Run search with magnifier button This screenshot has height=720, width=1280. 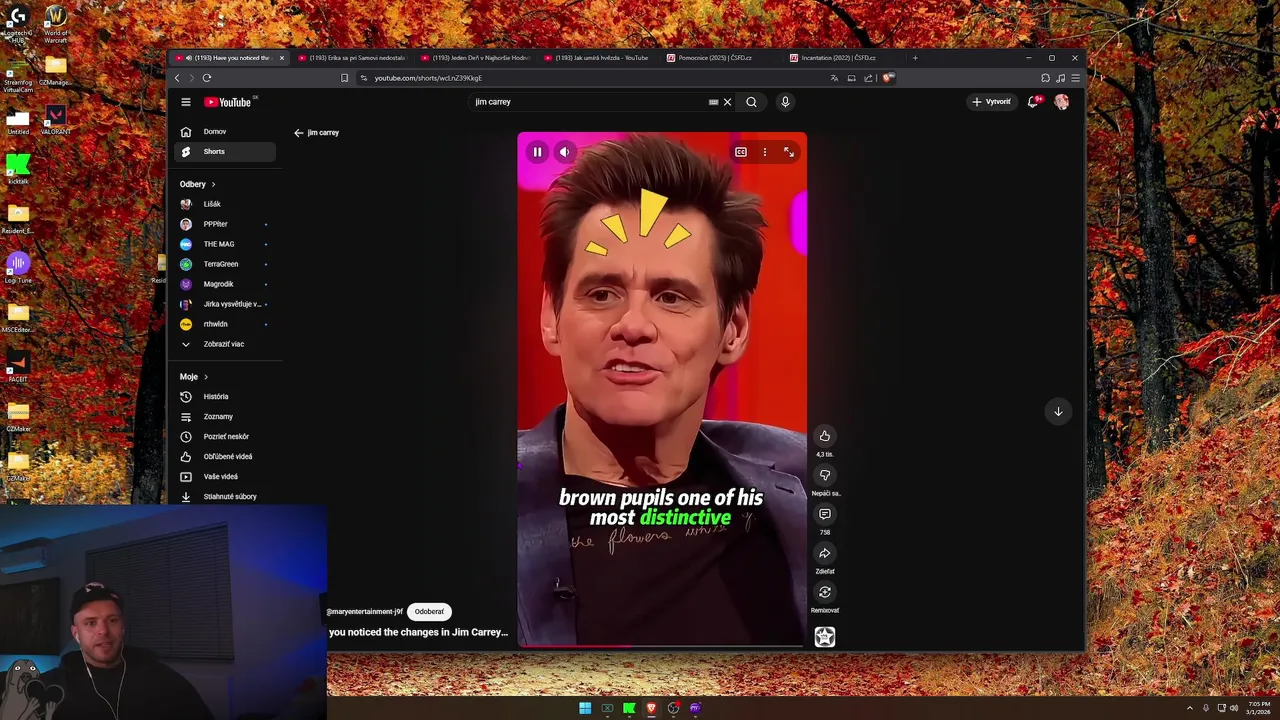coord(751,102)
